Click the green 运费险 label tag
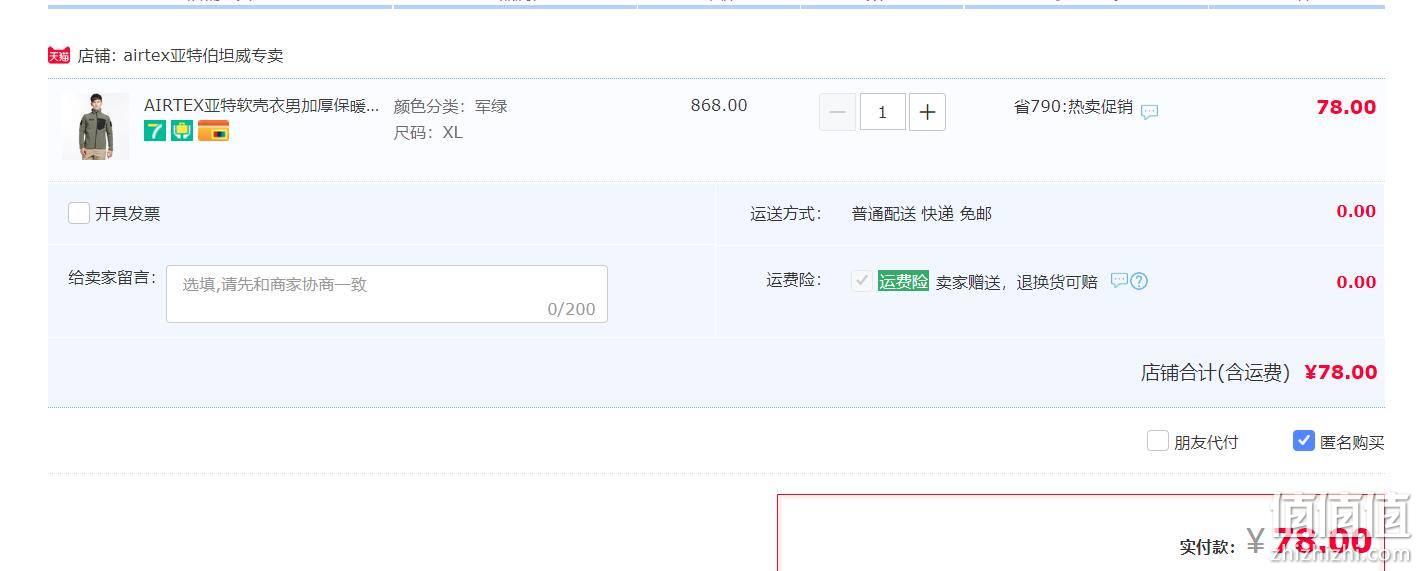 pyautogui.click(x=903, y=282)
